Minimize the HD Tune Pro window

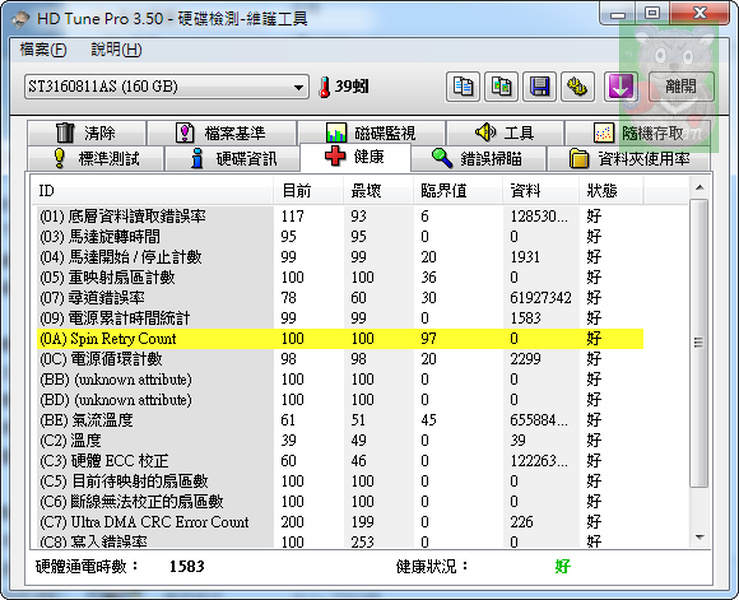pyautogui.click(x=617, y=14)
